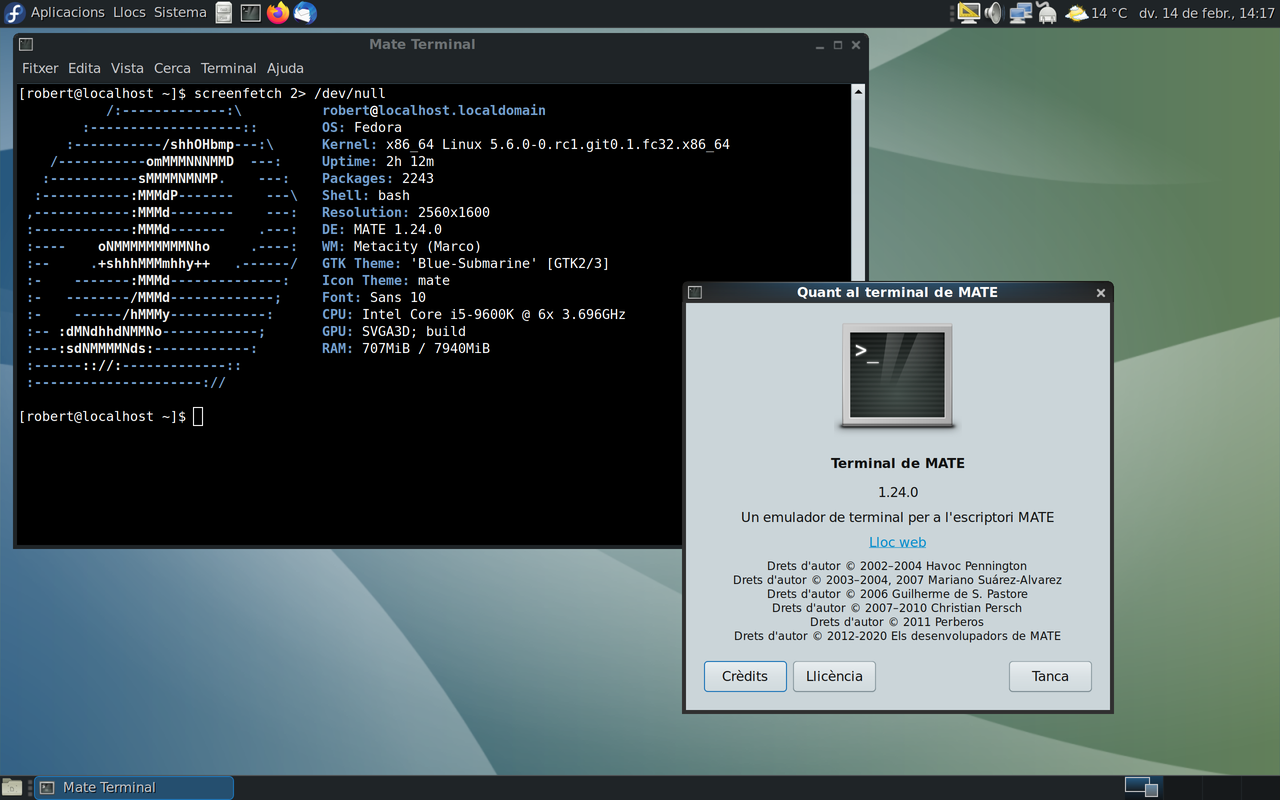Open the Edita menu in Mate Terminal

(x=84, y=68)
